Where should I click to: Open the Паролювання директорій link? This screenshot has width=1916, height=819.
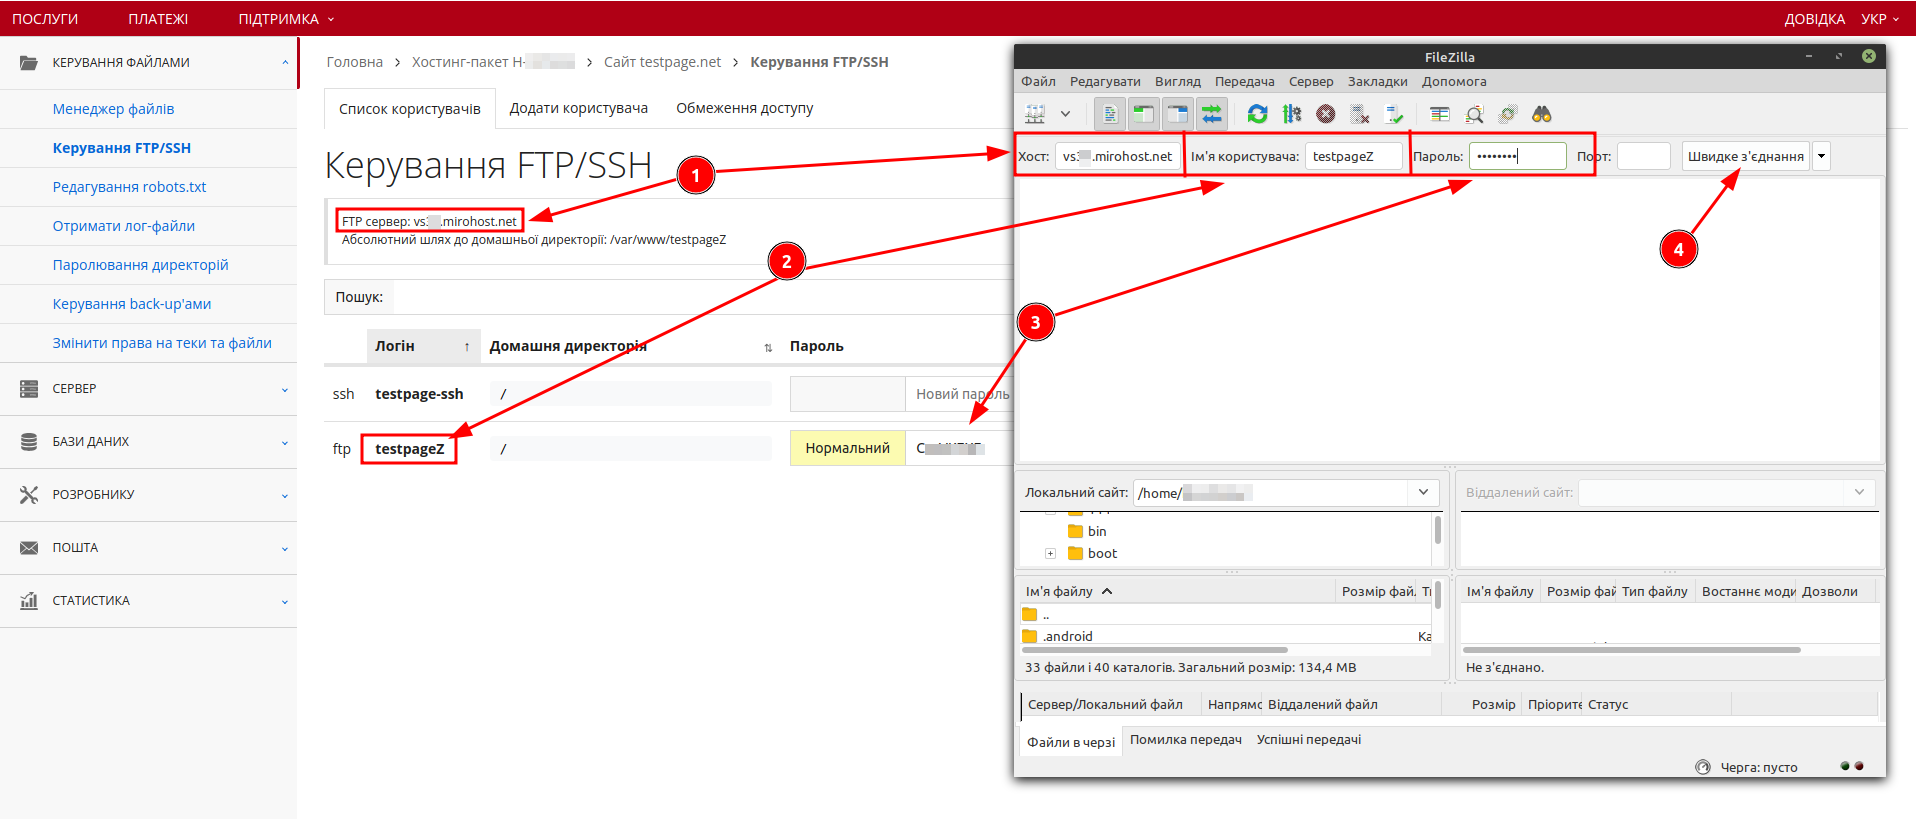[x=140, y=265]
